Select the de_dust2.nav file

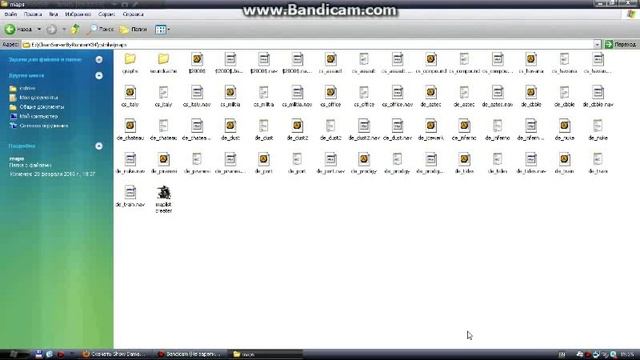[x=364, y=130]
